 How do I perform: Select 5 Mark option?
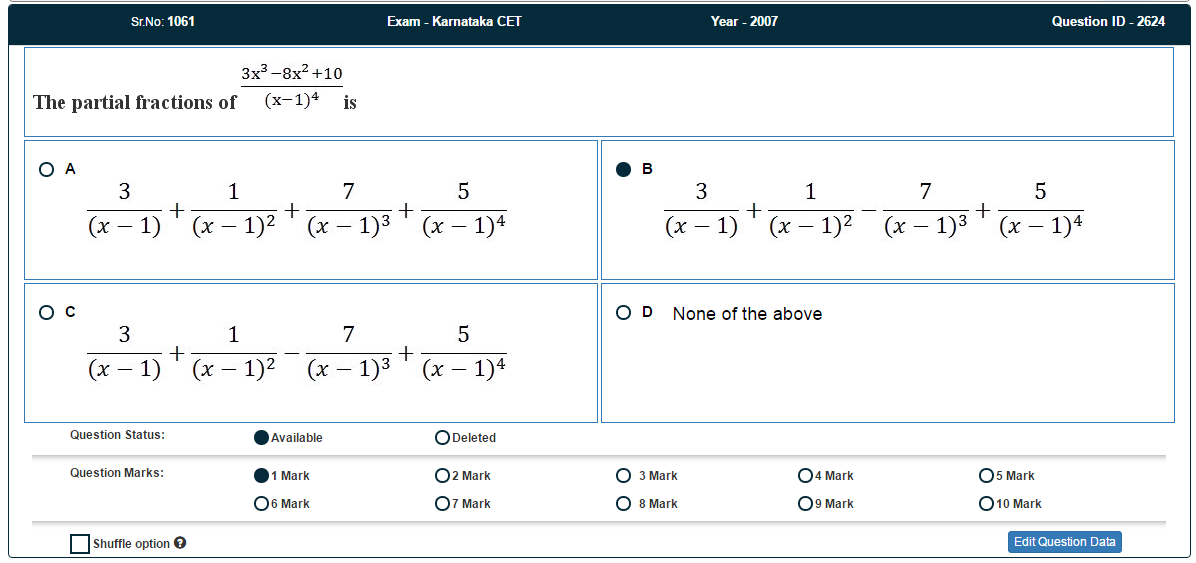click(986, 476)
